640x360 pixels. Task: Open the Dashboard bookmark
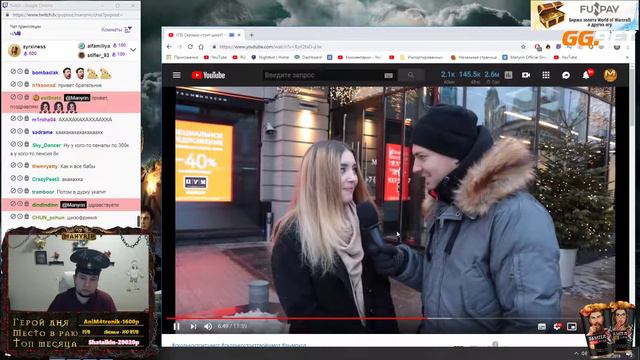point(308,58)
